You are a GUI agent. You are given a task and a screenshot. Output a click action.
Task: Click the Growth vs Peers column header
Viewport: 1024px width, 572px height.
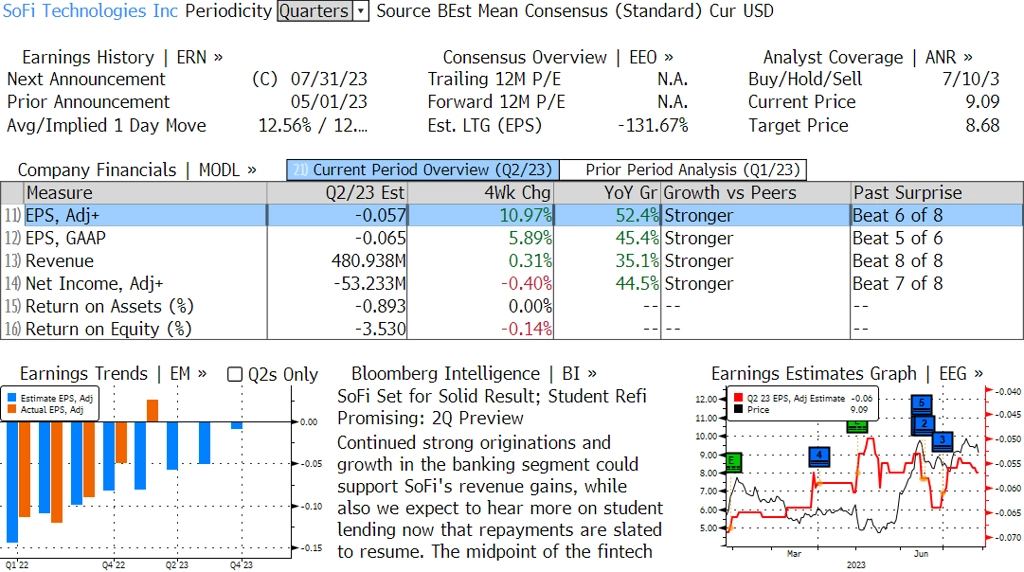[756, 193]
